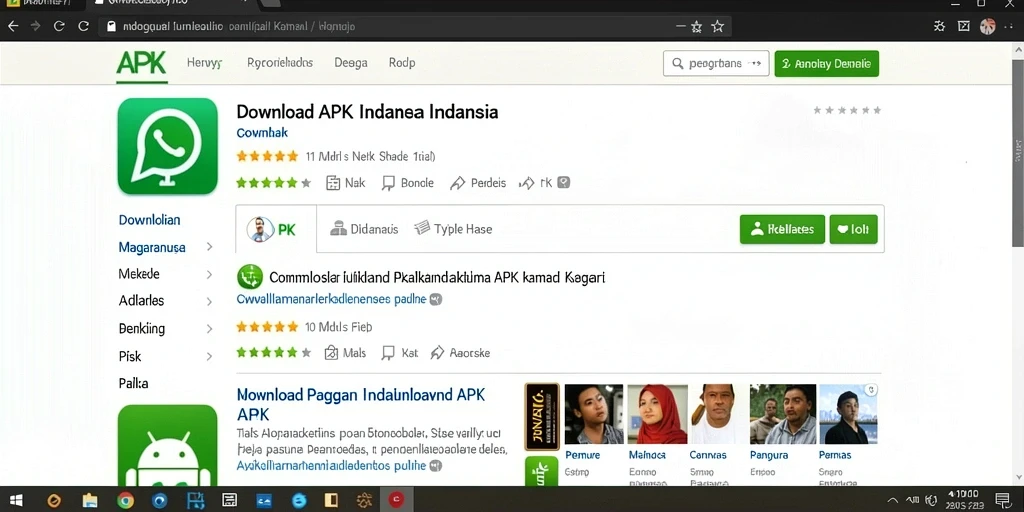This screenshot has height=512, width=1024.
Task: Open File Explorer from taskbar
Action: pyautogui.click(x=89, y=500)
